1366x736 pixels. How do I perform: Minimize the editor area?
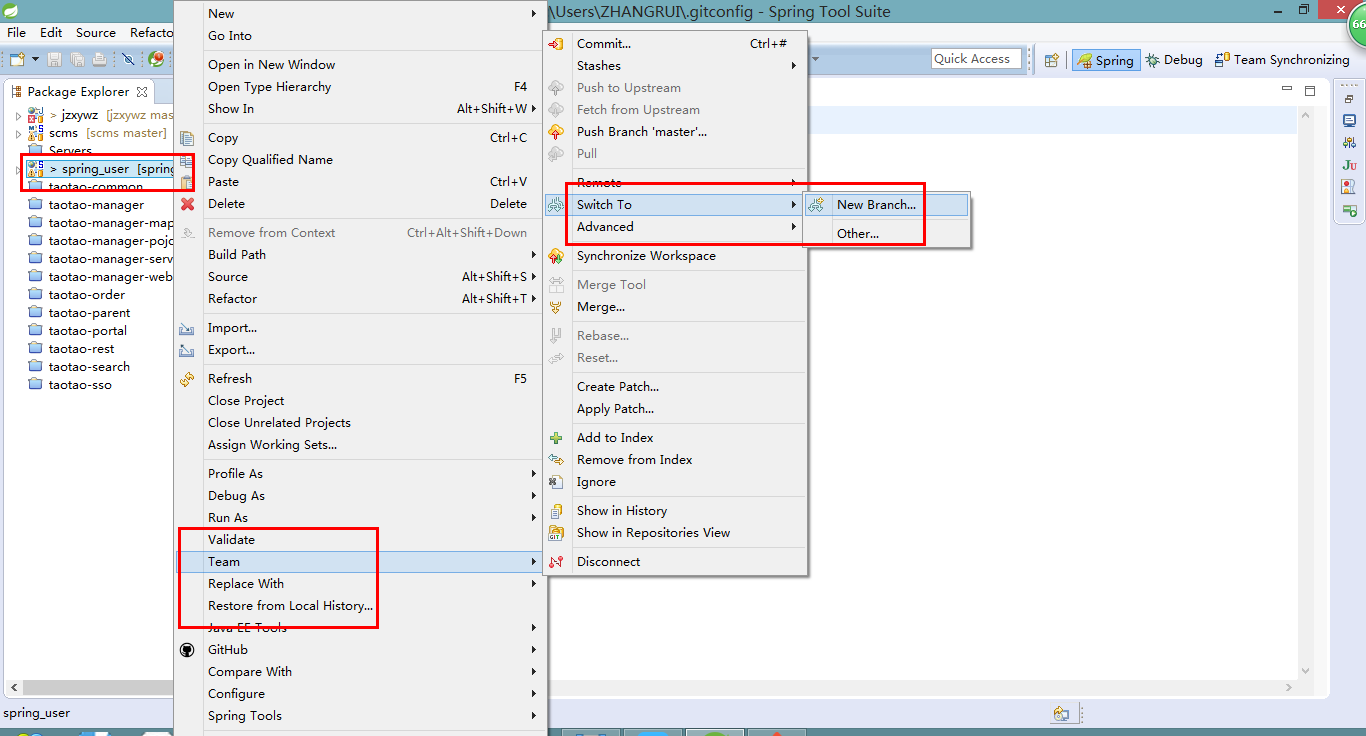point(1288,90)
